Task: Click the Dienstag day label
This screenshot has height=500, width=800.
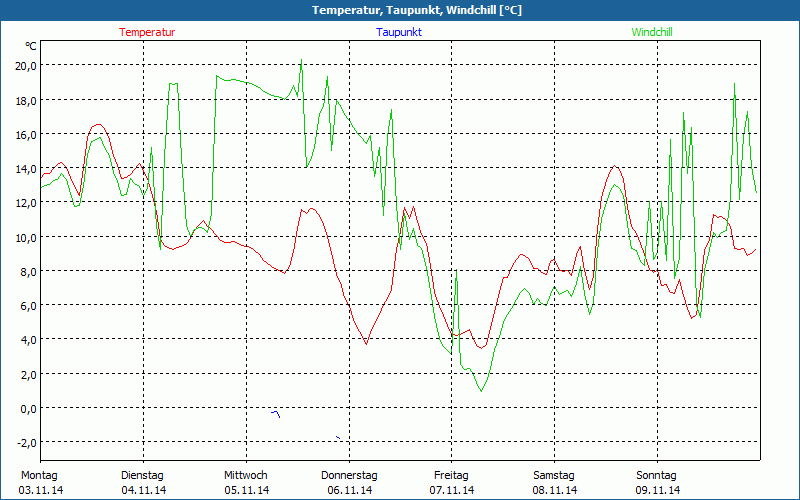Action: pyautogui.click(x=142, y=475)
